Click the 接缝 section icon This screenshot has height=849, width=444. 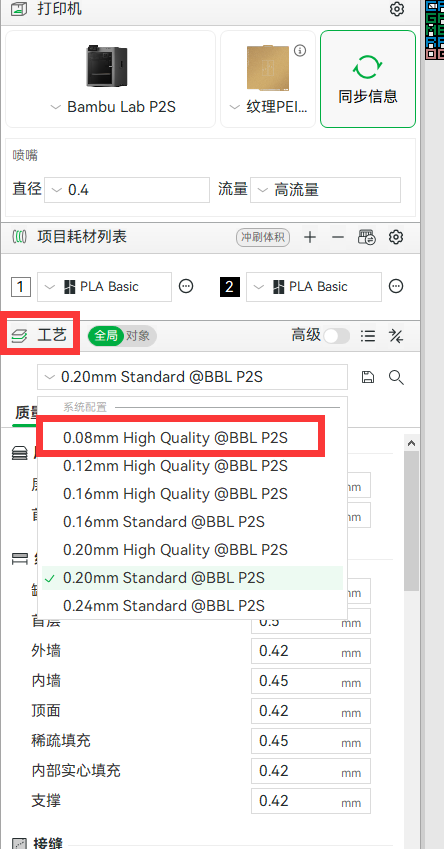19,844
